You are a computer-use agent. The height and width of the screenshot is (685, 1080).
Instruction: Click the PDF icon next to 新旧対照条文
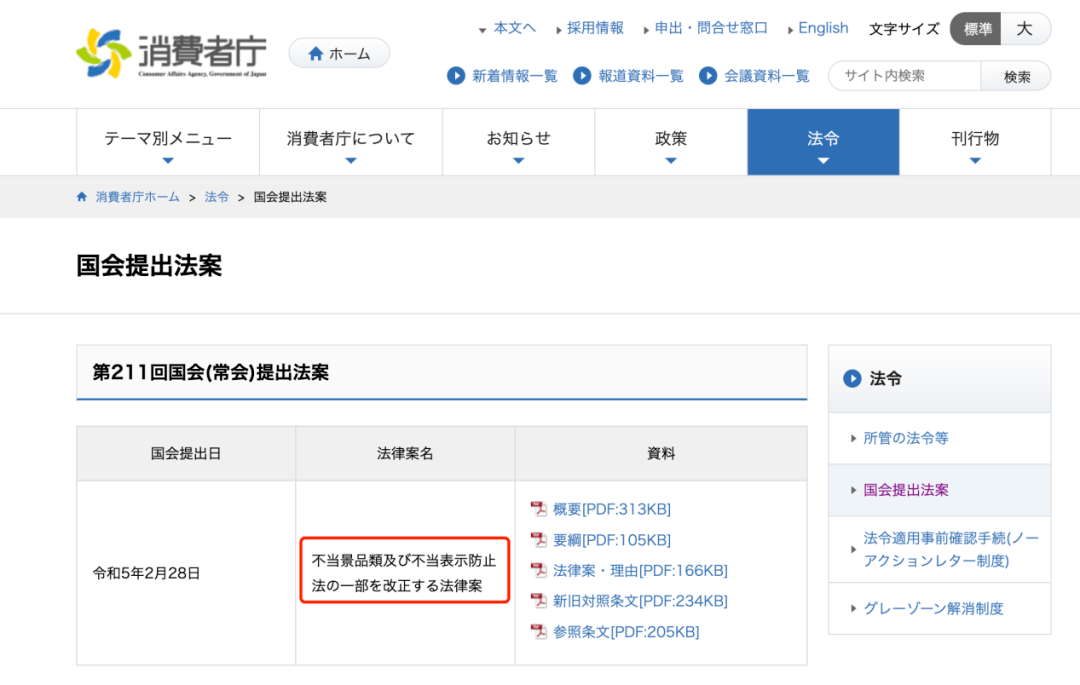click(540, 601)
